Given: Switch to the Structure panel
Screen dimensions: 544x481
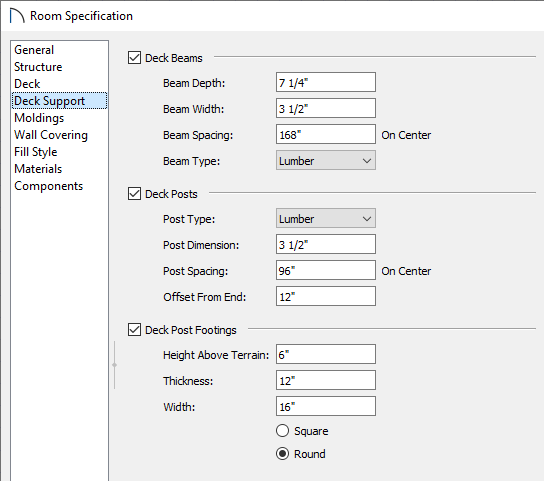Looking at the screenshot, I should (x=38, y=67).
